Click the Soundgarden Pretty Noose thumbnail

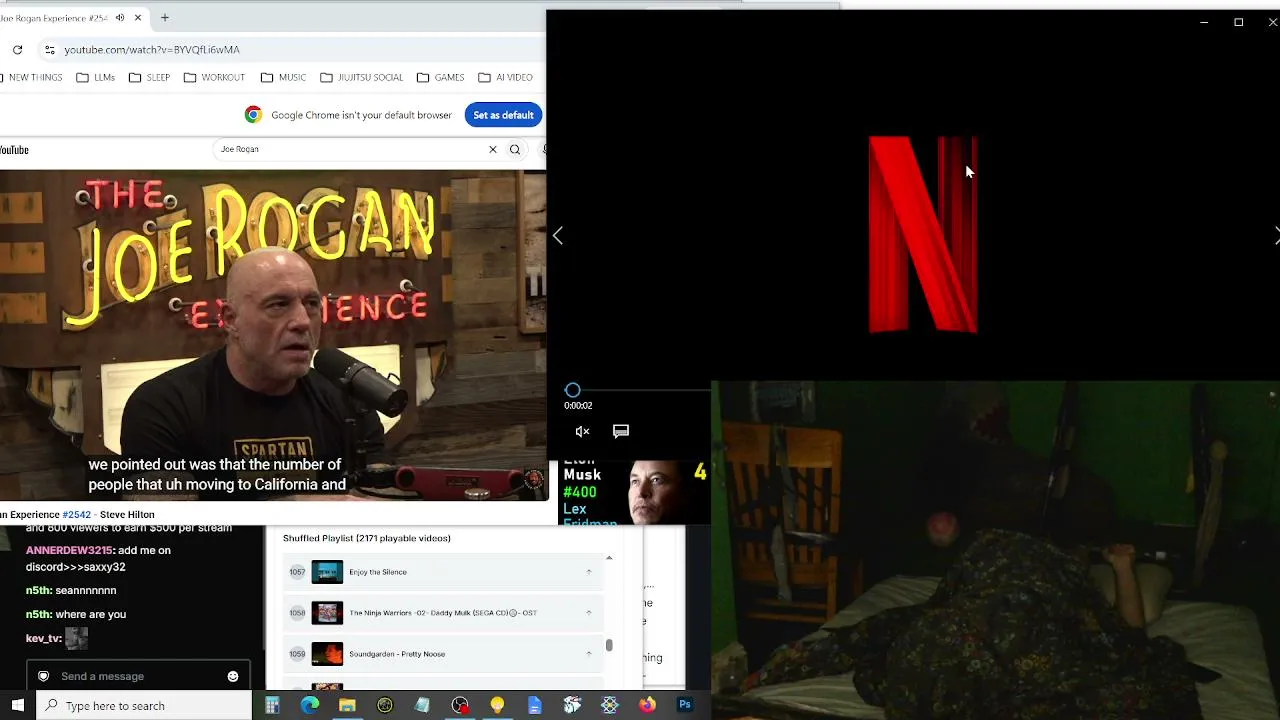tap(327, 654)
